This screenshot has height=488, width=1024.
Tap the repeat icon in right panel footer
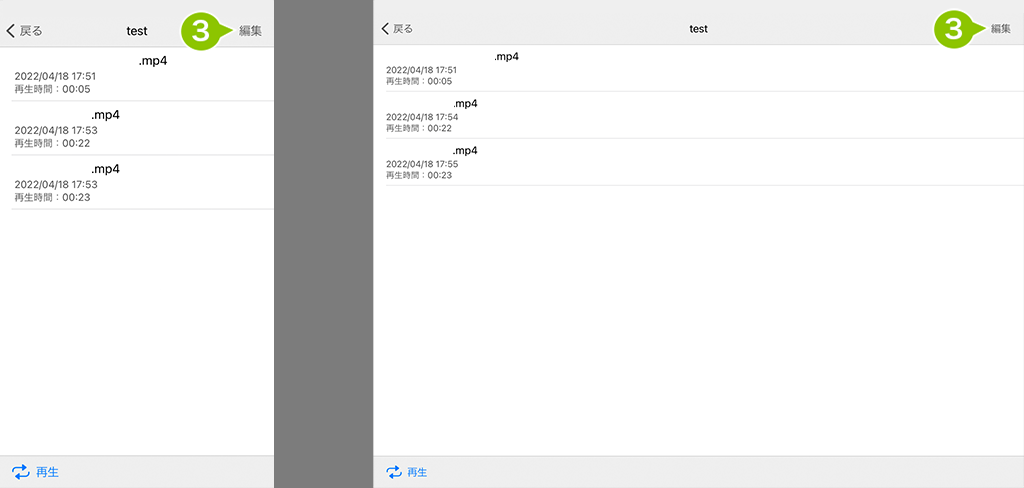click(394, 472)
